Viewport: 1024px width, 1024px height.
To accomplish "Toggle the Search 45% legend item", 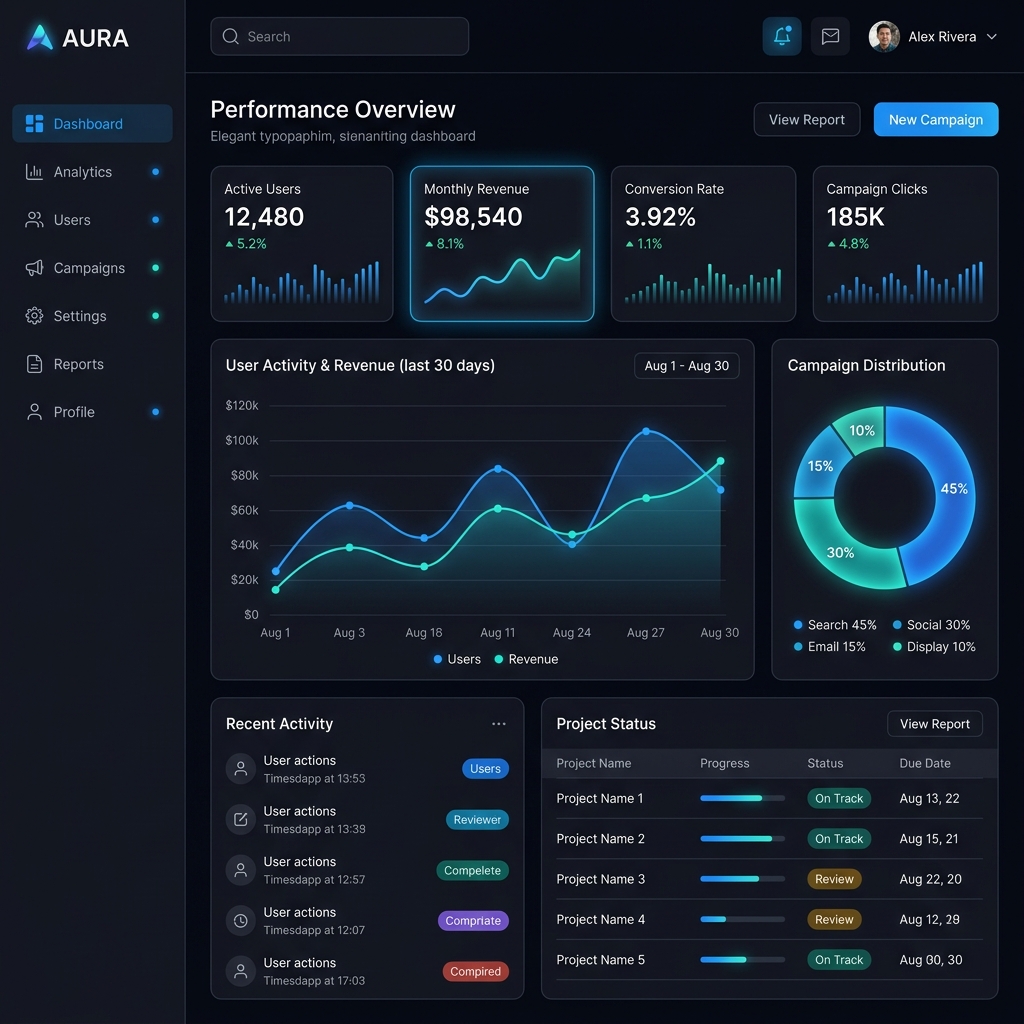I will click(835, 625).
